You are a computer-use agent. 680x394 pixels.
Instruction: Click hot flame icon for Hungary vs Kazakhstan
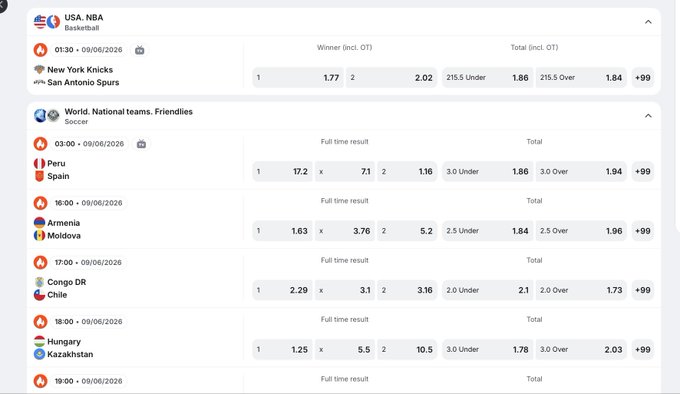[40, 322]
